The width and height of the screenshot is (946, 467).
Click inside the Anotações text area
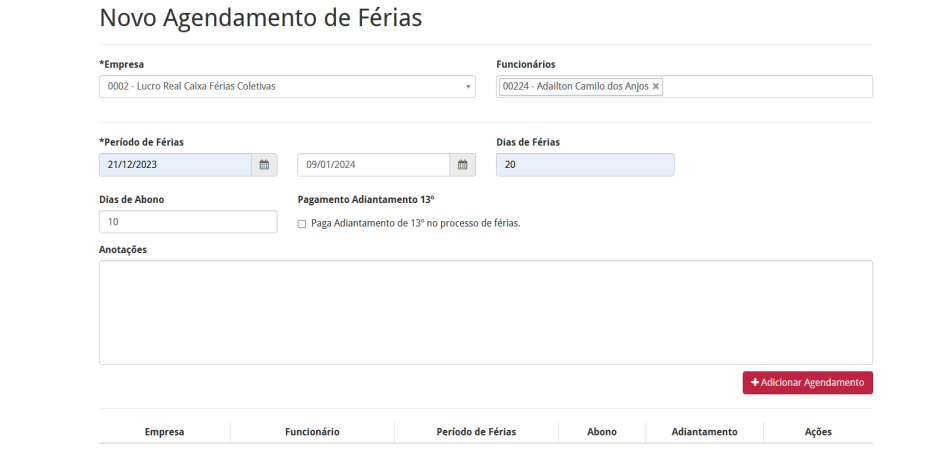tap(486, 313)
